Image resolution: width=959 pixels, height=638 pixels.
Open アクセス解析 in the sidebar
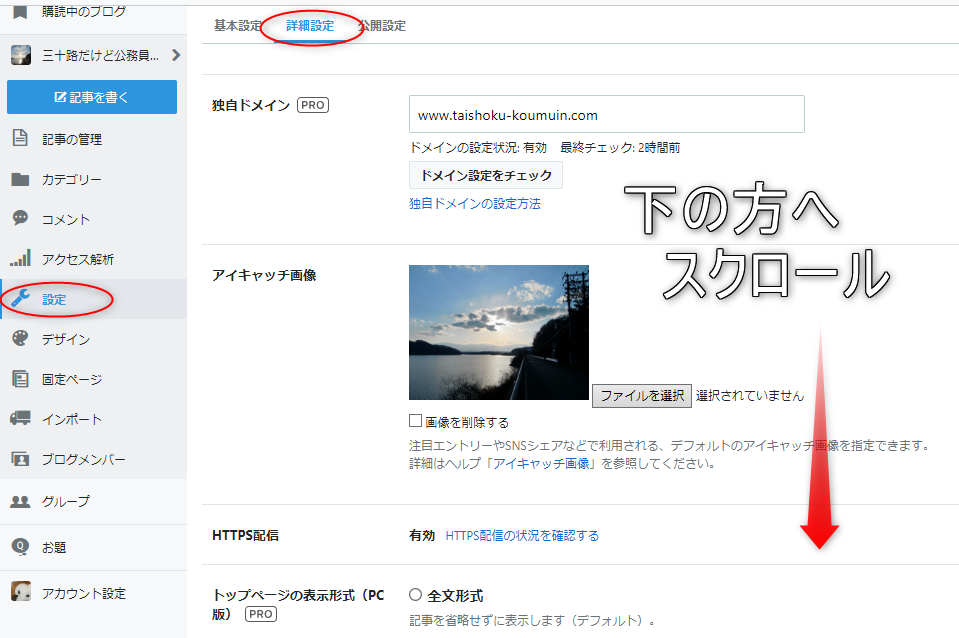point(78,259)
